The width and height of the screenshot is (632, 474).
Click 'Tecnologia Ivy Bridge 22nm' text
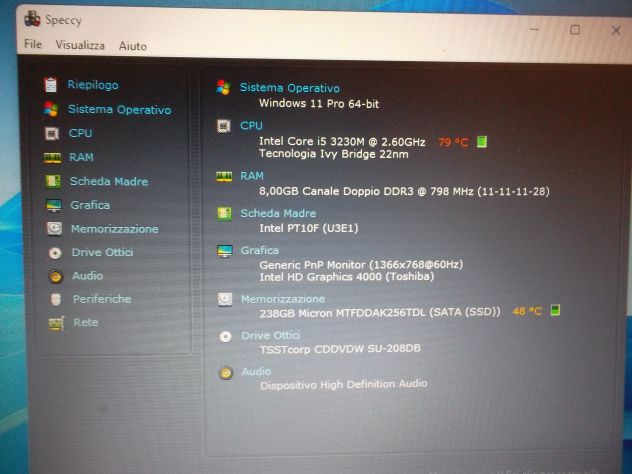(334, 154)
